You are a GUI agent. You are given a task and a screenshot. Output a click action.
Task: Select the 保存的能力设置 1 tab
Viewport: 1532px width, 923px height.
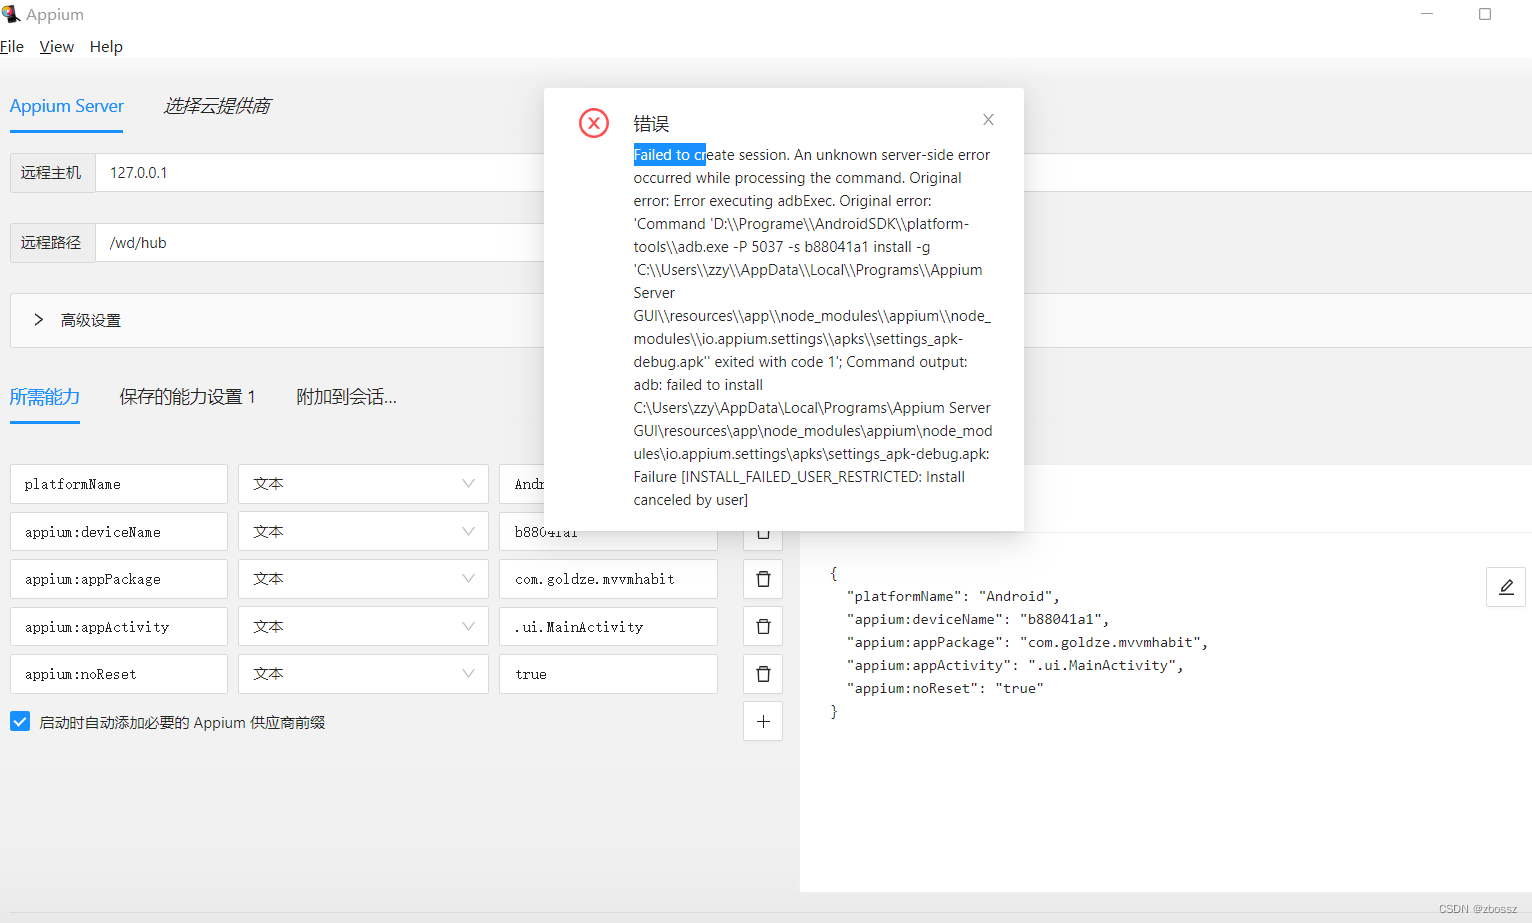click(x=188, y=397)
